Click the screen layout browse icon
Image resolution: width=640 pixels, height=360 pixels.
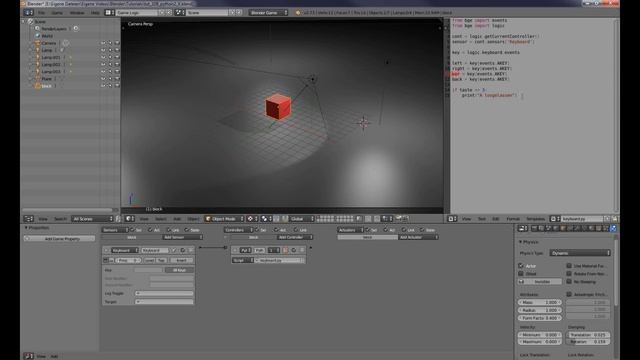point(109,13)
